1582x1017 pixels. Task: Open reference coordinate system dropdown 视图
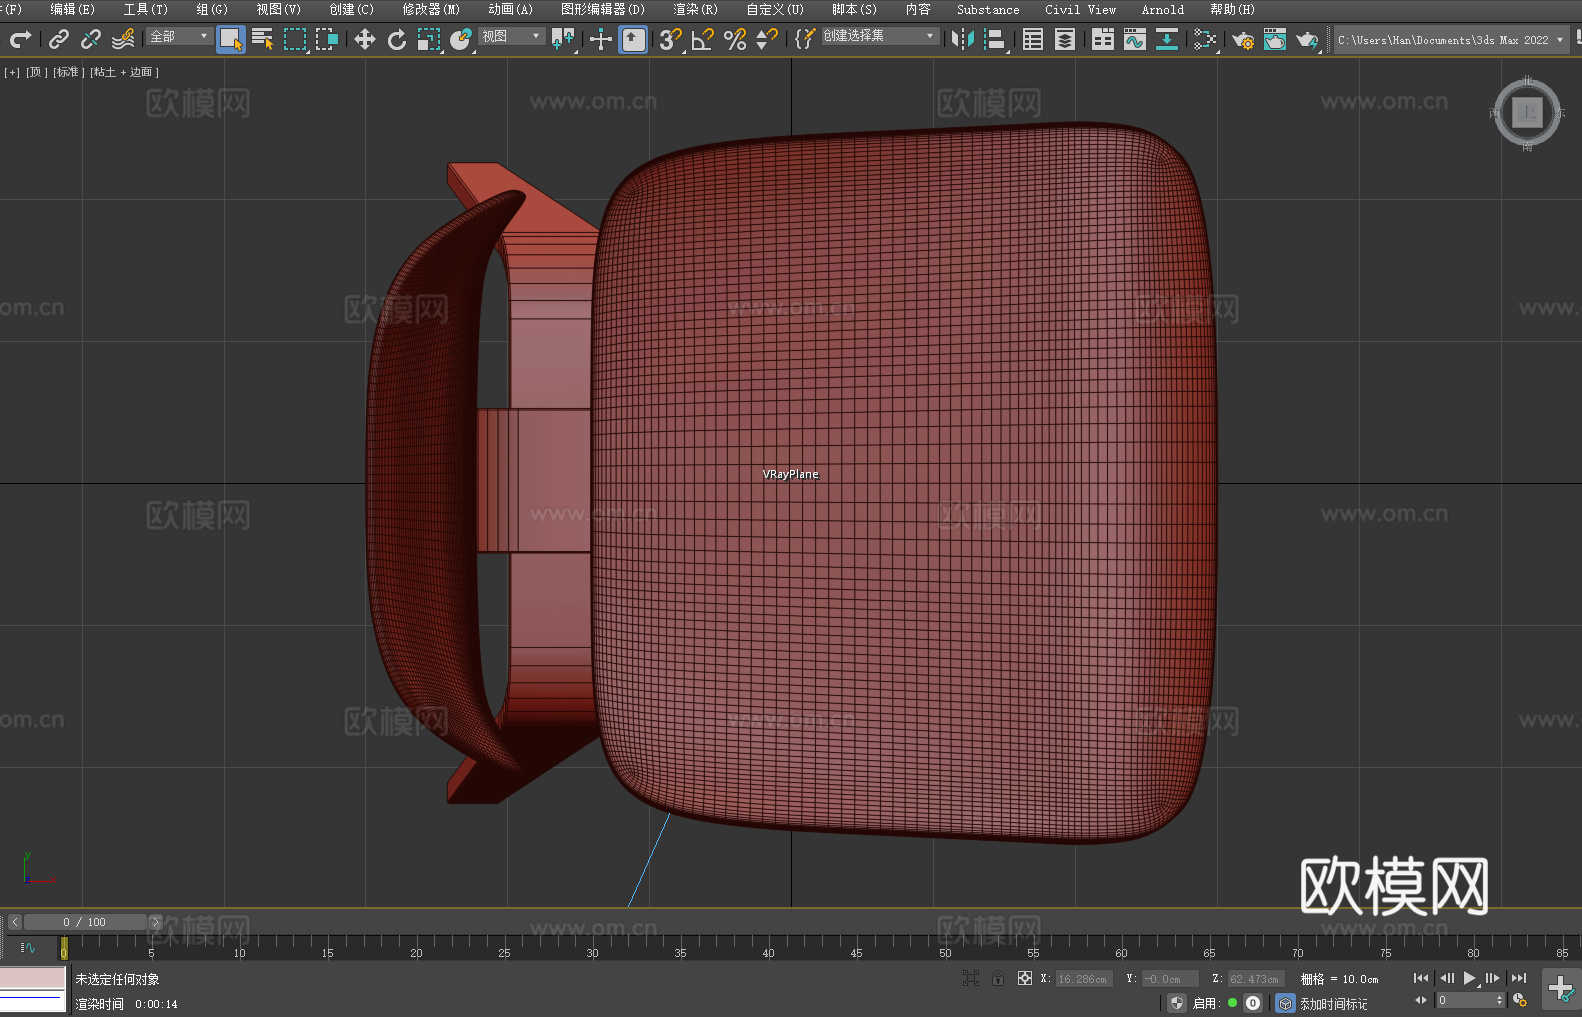(511, 36)
